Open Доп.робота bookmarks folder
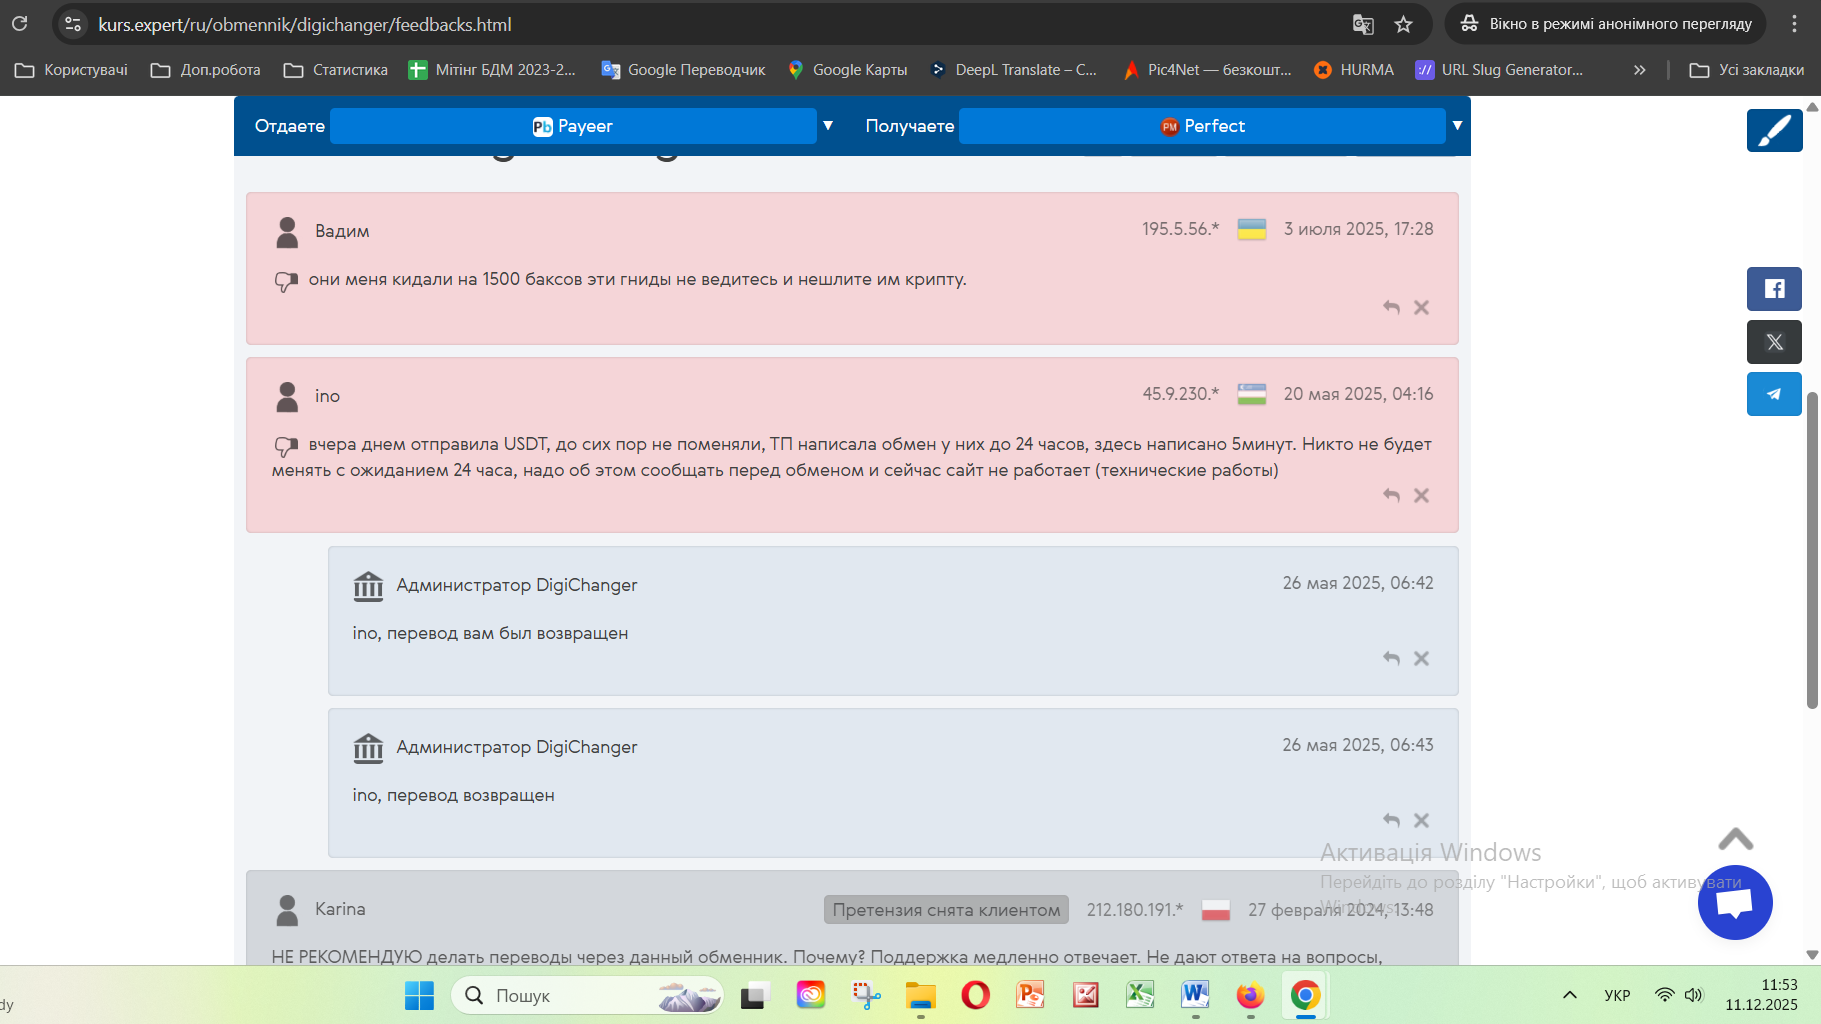This screenshot has width=1821, height=1024. (x=206, y=70)
